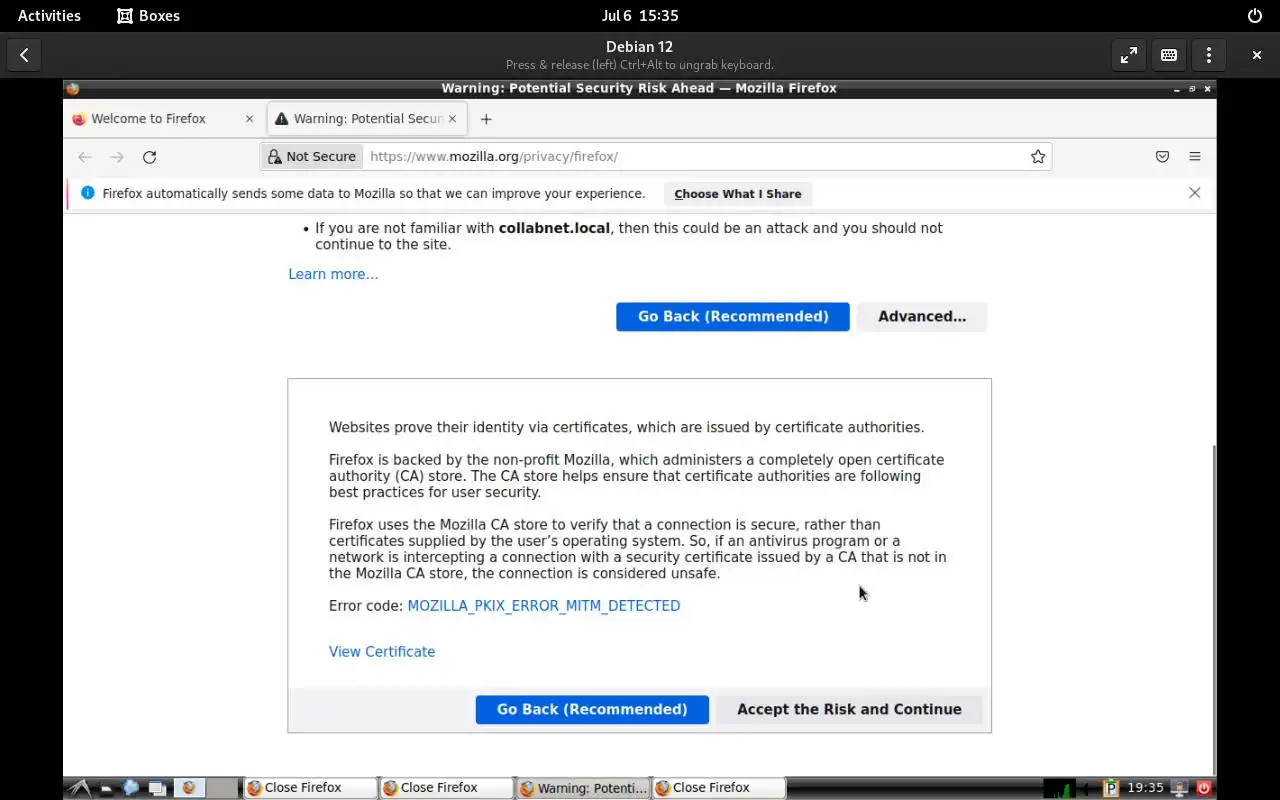This screenshot has width=1280, height=800.
Task: Toggle fullscreen for the Debian 12 box
Action: [x=1129, y=55]
